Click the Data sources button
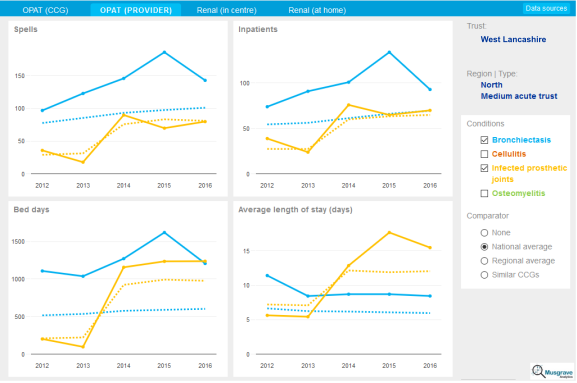577x383 pixels. pyautogui.click(x=546, y=8)
